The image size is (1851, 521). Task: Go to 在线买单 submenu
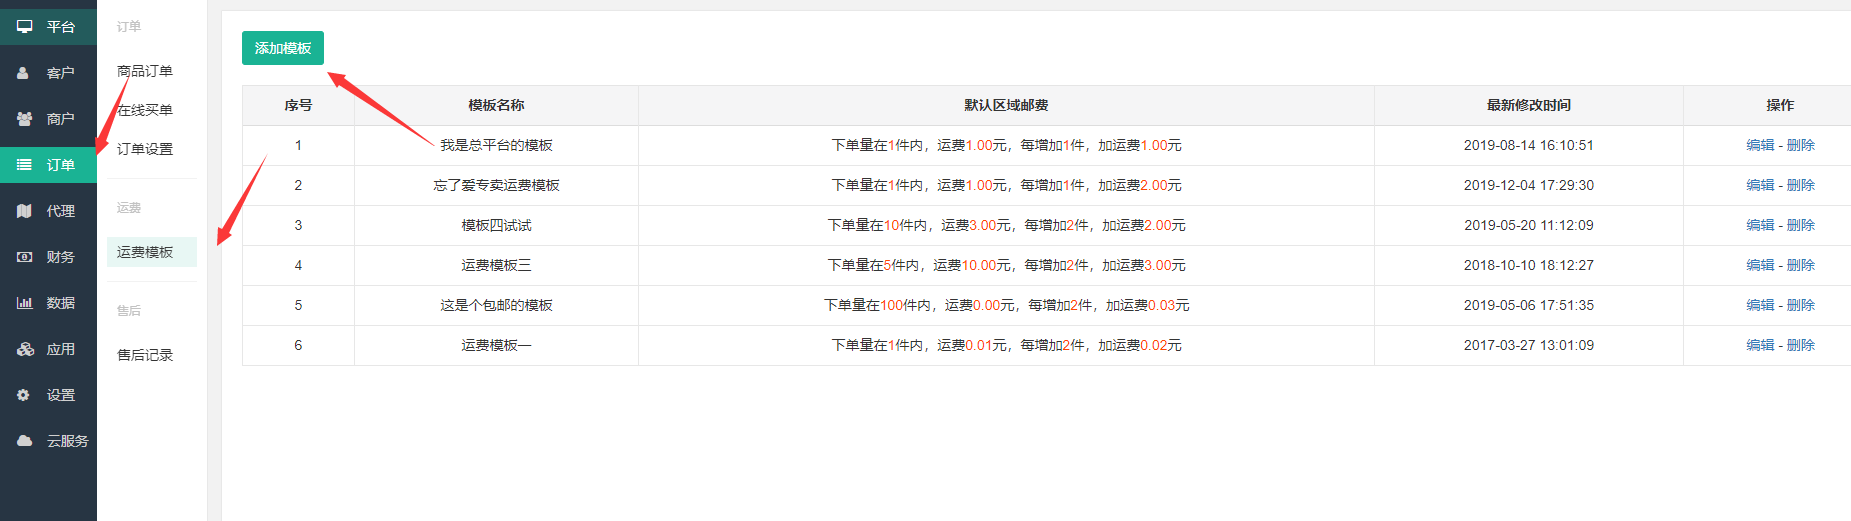145,110
